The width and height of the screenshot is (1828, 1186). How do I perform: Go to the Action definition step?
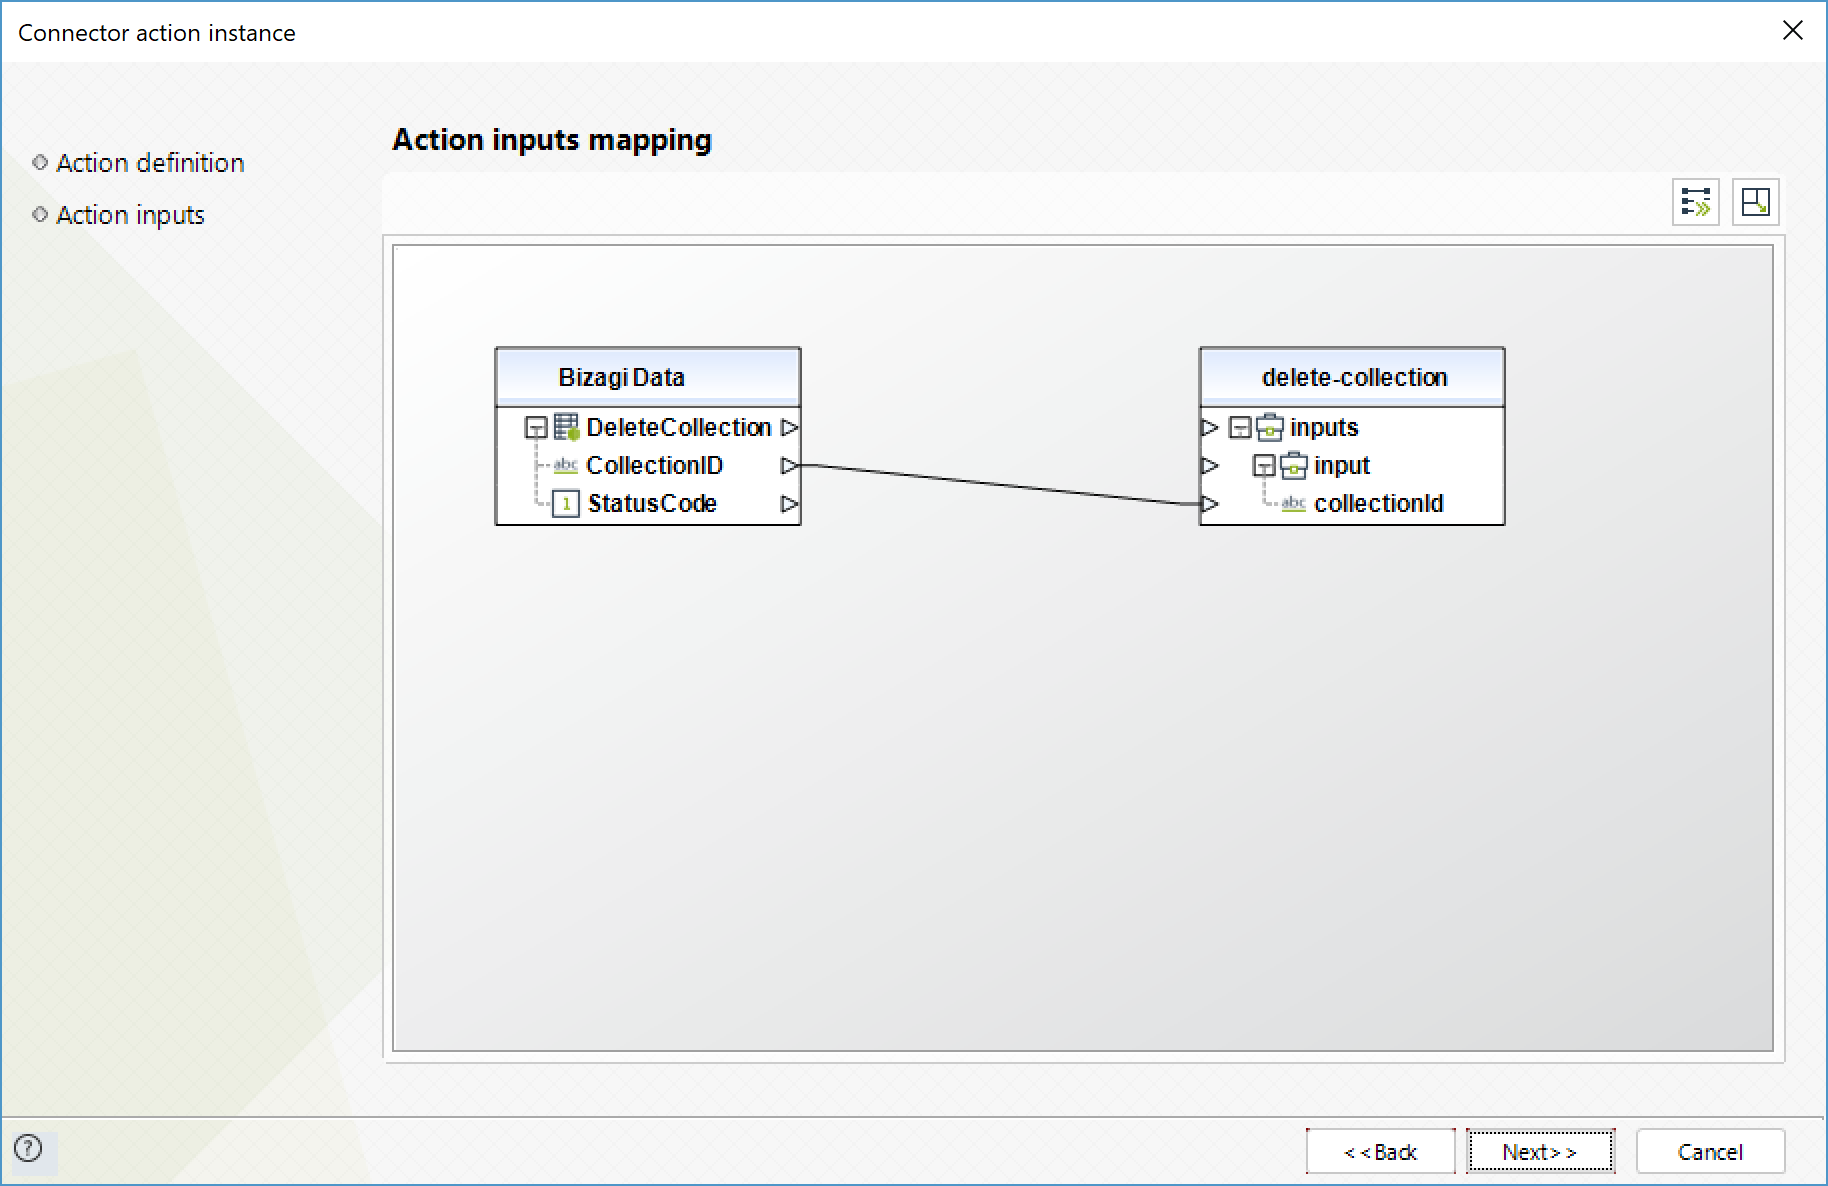click(150, 163)
